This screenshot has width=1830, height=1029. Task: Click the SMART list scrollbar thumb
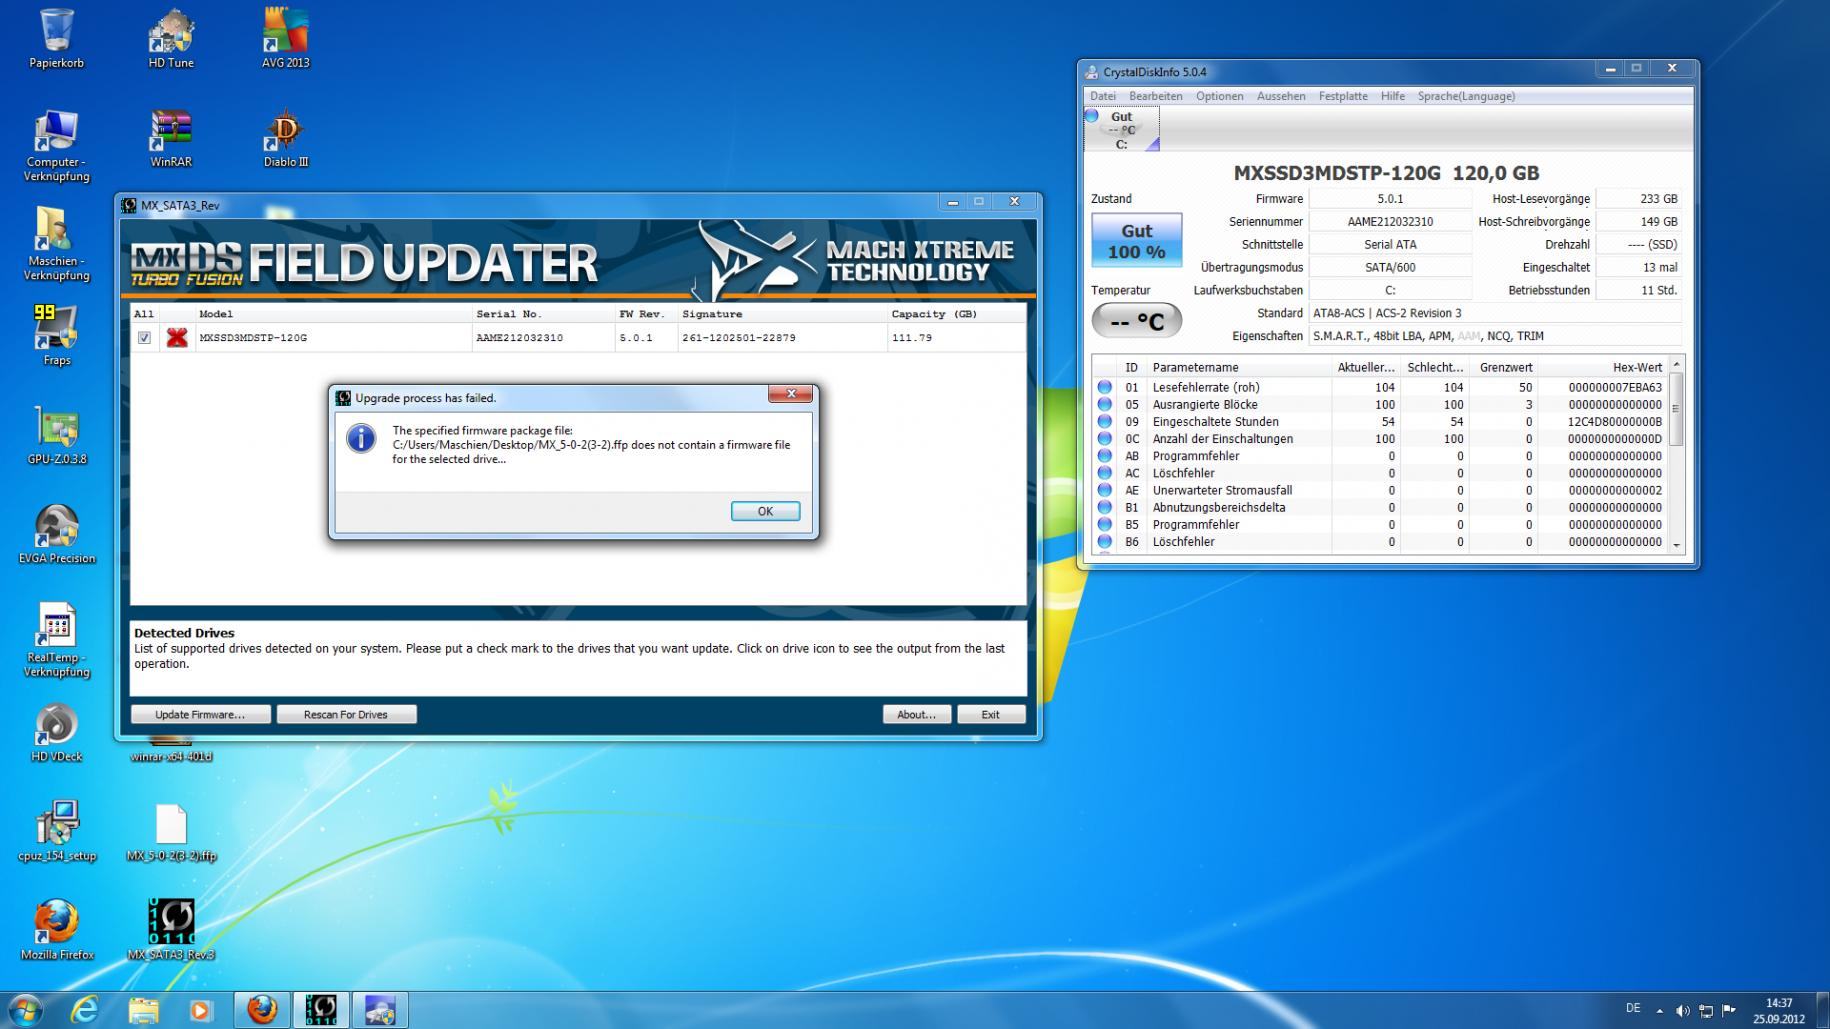coord(1677,409)
